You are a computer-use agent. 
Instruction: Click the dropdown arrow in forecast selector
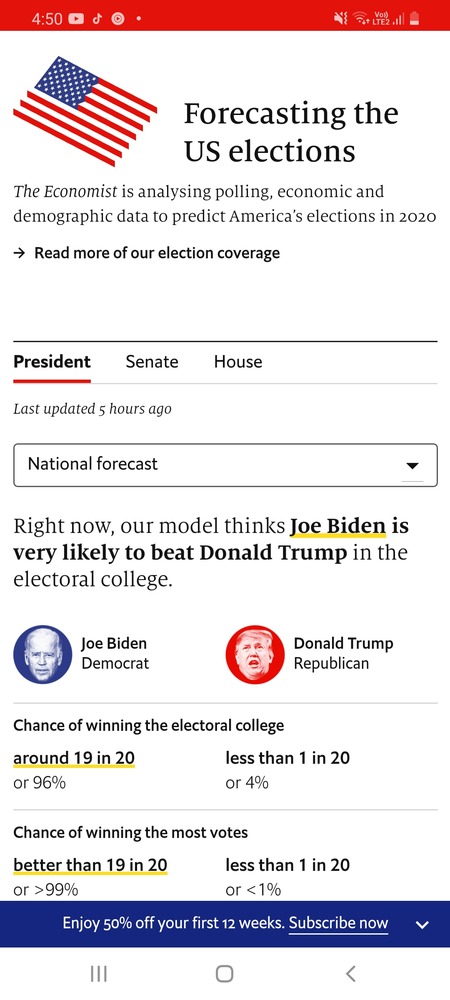pos(412,466)
